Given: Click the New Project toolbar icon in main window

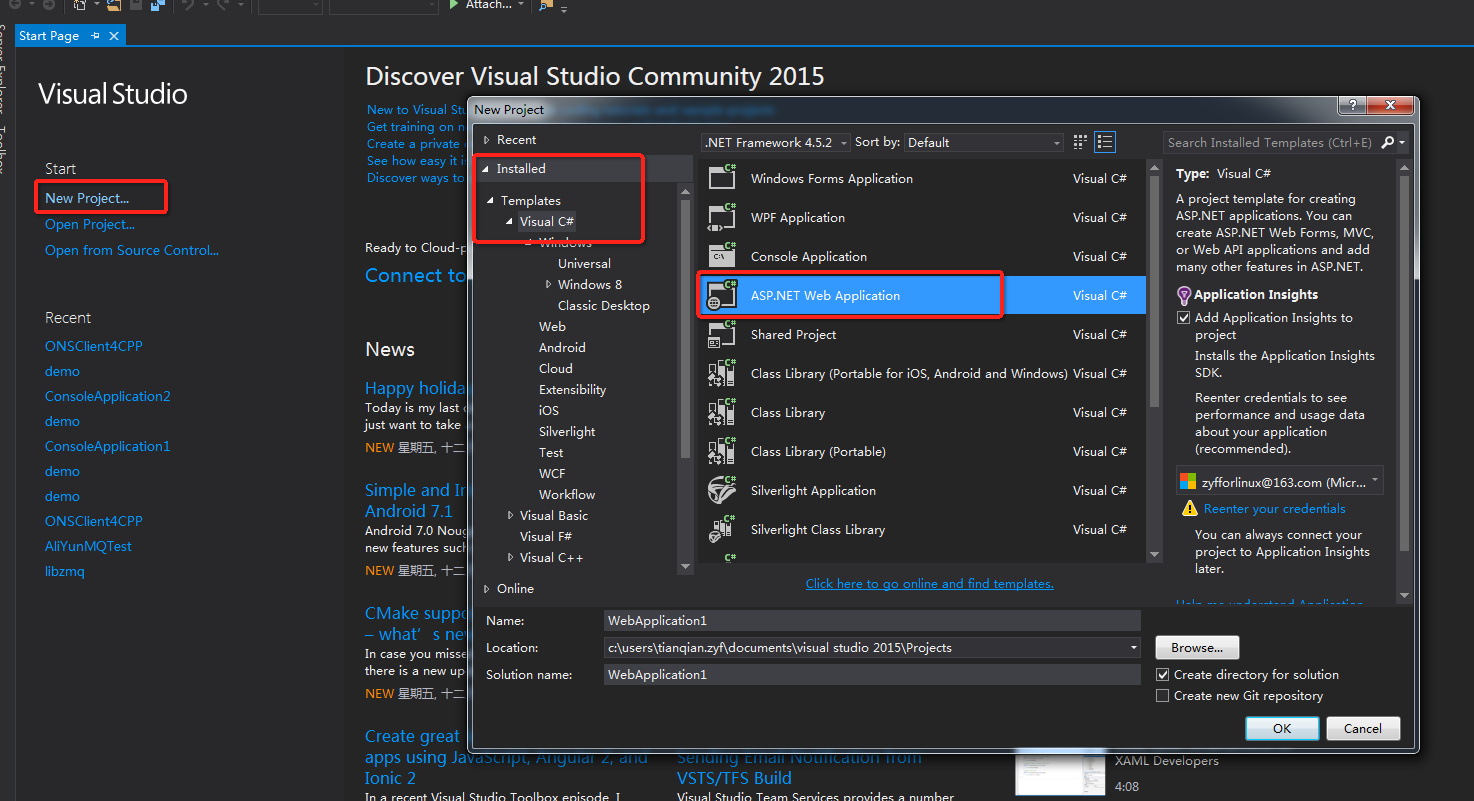Looking at the screenshot, I should [x=80, y=5].
